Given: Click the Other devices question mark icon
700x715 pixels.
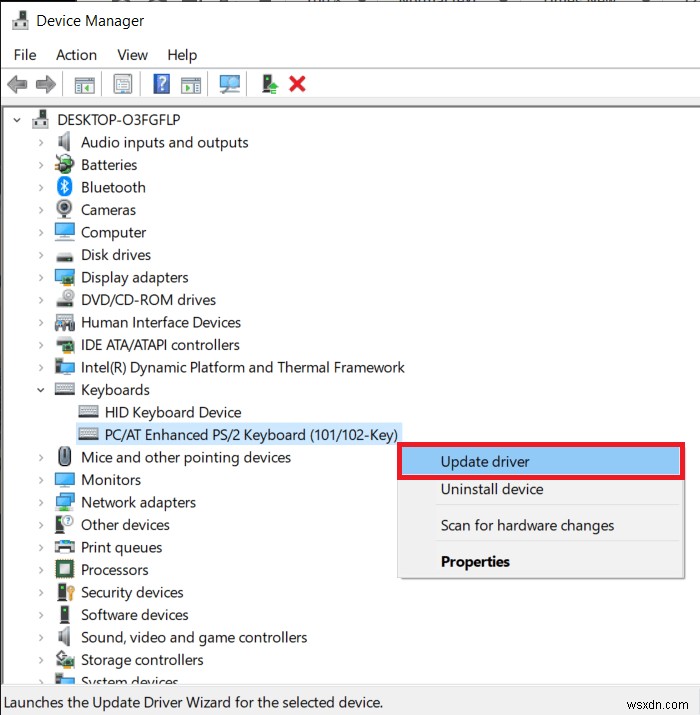Looking at the screenshot, I should [64, 524].
